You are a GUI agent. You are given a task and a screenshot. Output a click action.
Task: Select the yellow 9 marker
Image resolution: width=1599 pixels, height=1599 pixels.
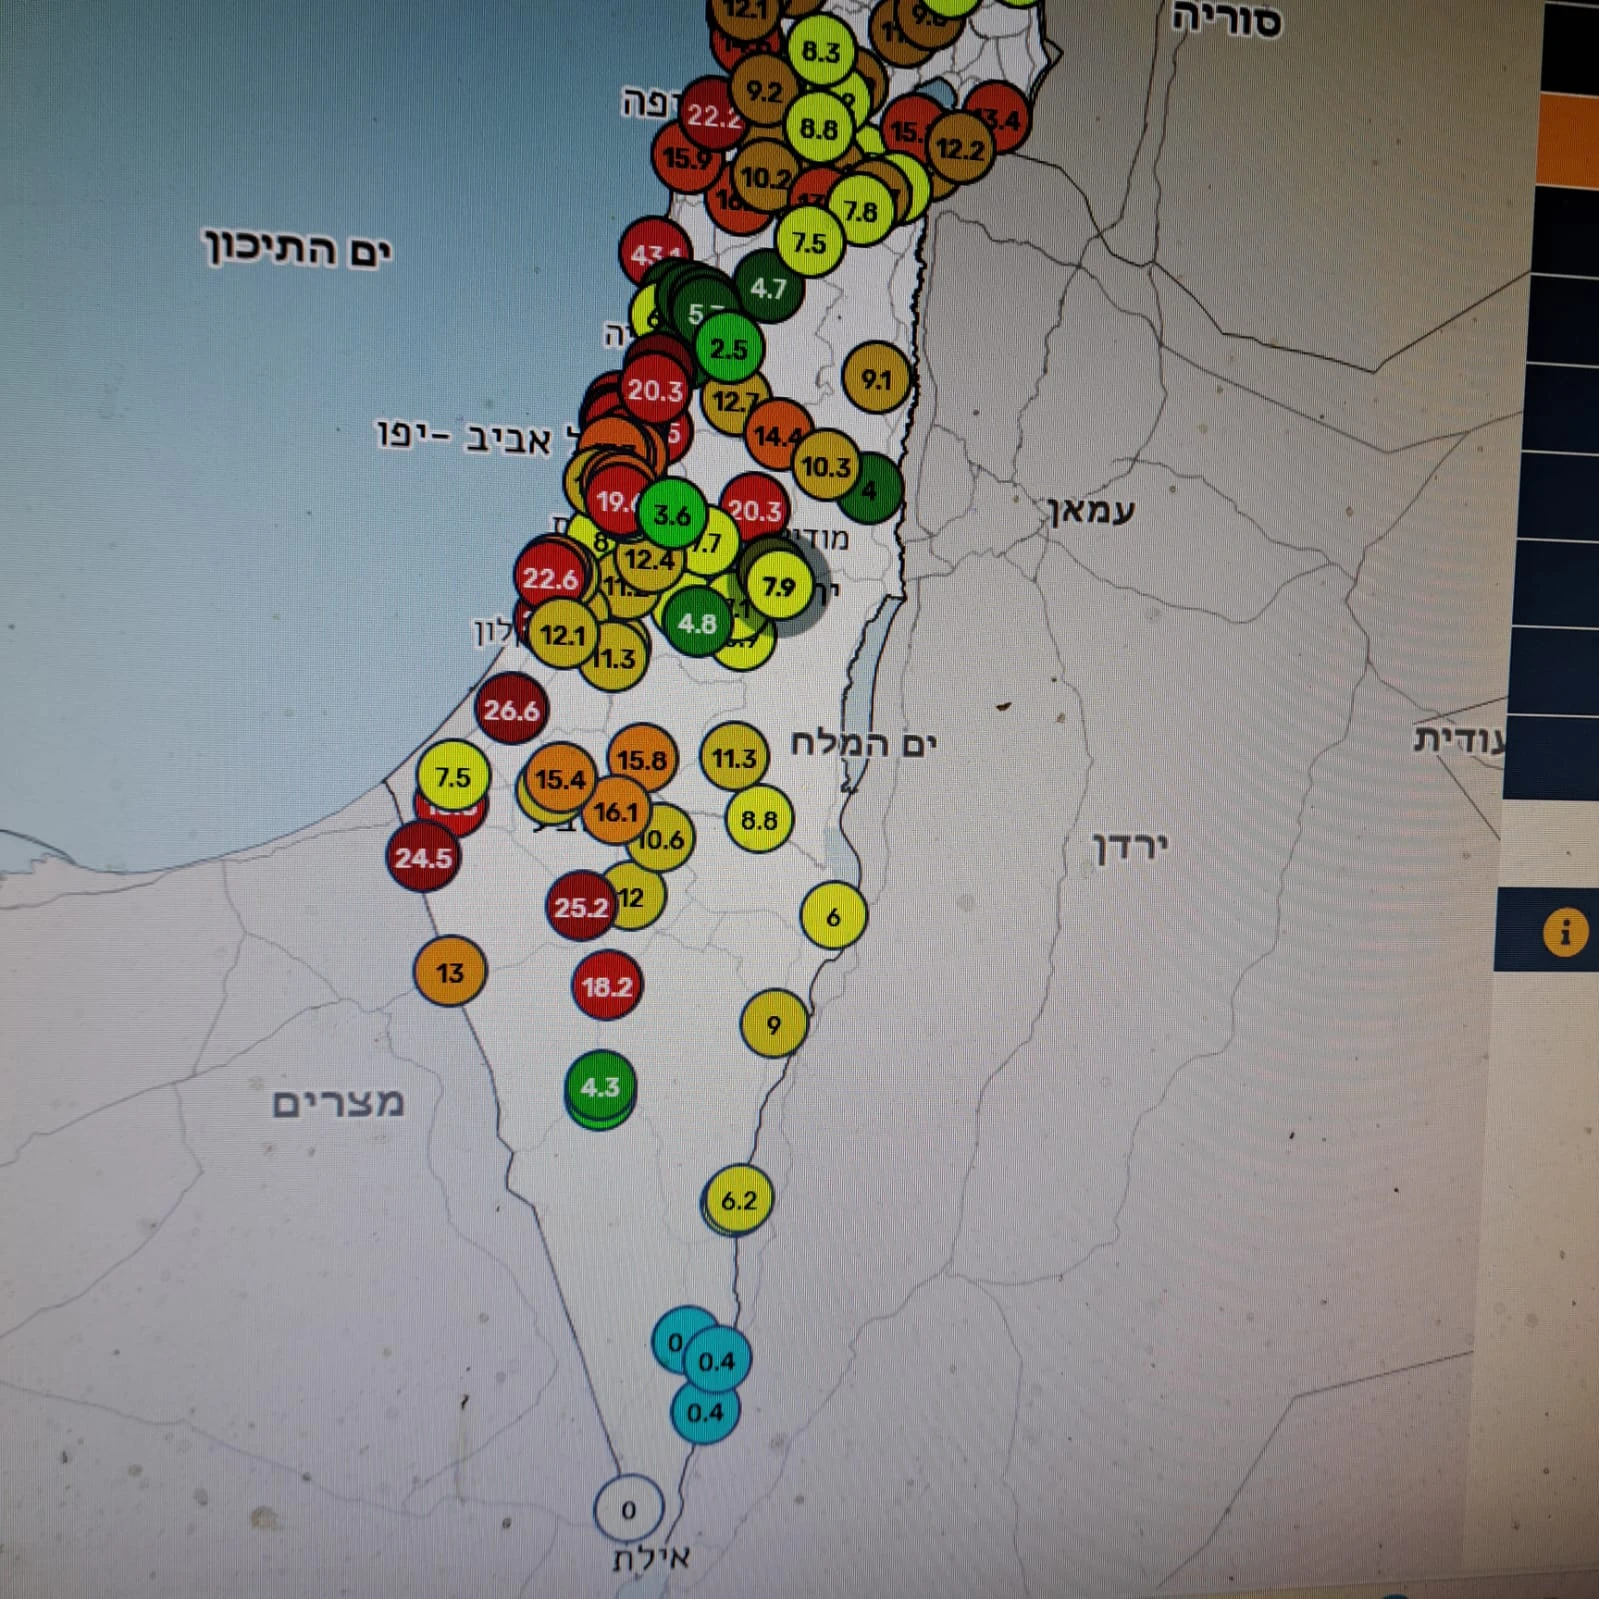pyautogui.click(x=774, y=1024)
